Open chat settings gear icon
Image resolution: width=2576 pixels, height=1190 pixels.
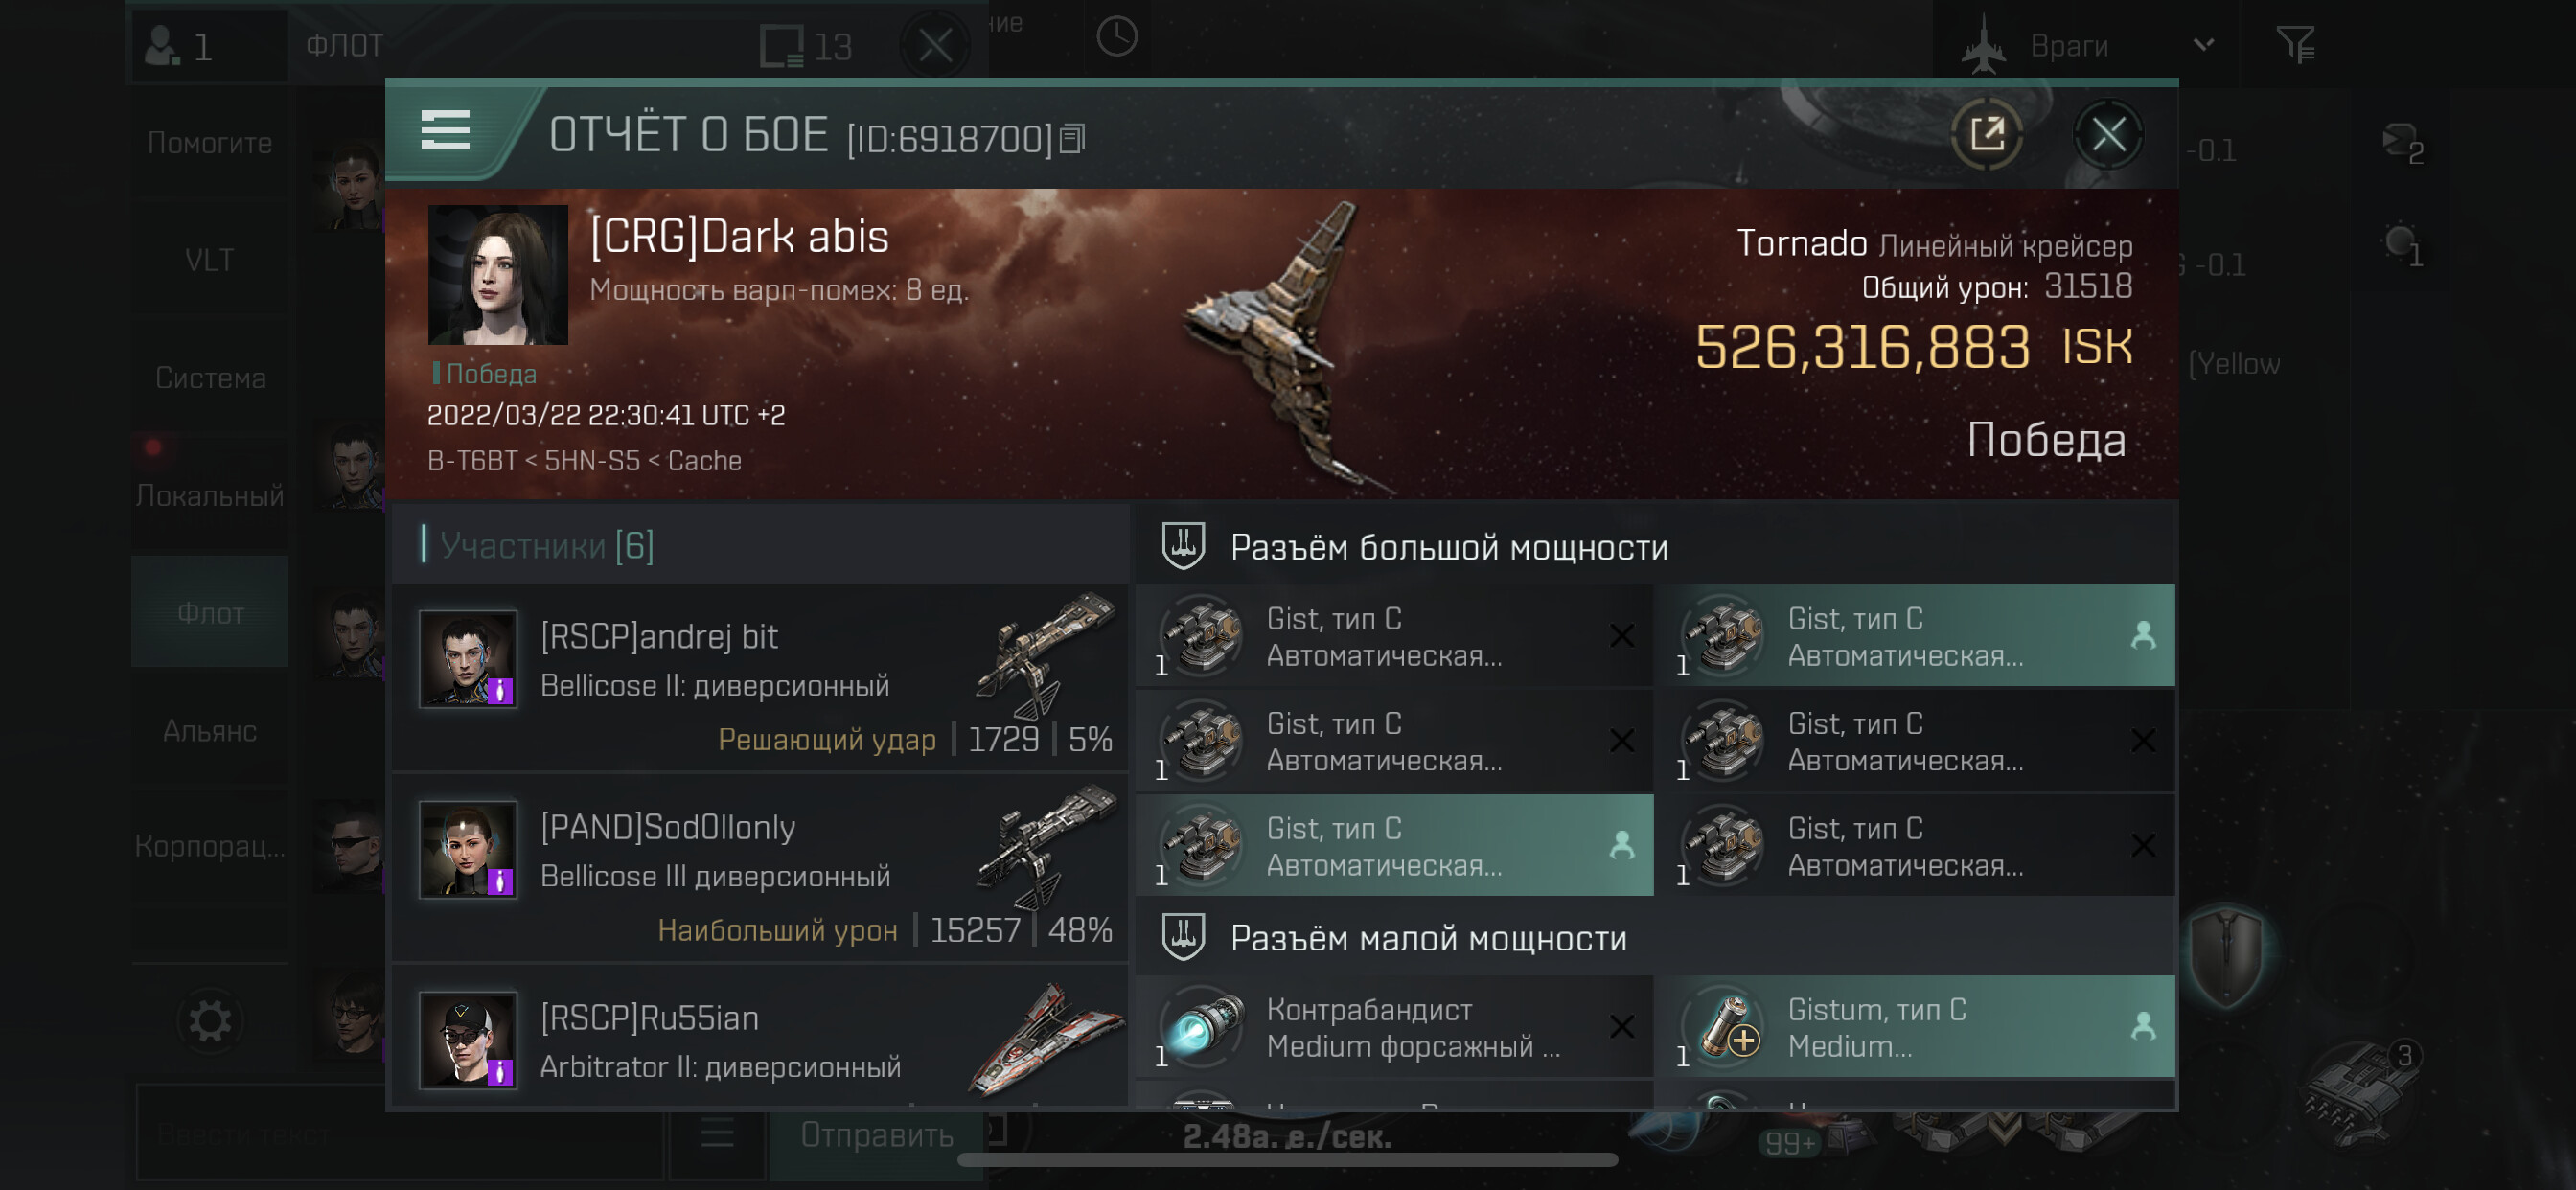(210, 1021)
